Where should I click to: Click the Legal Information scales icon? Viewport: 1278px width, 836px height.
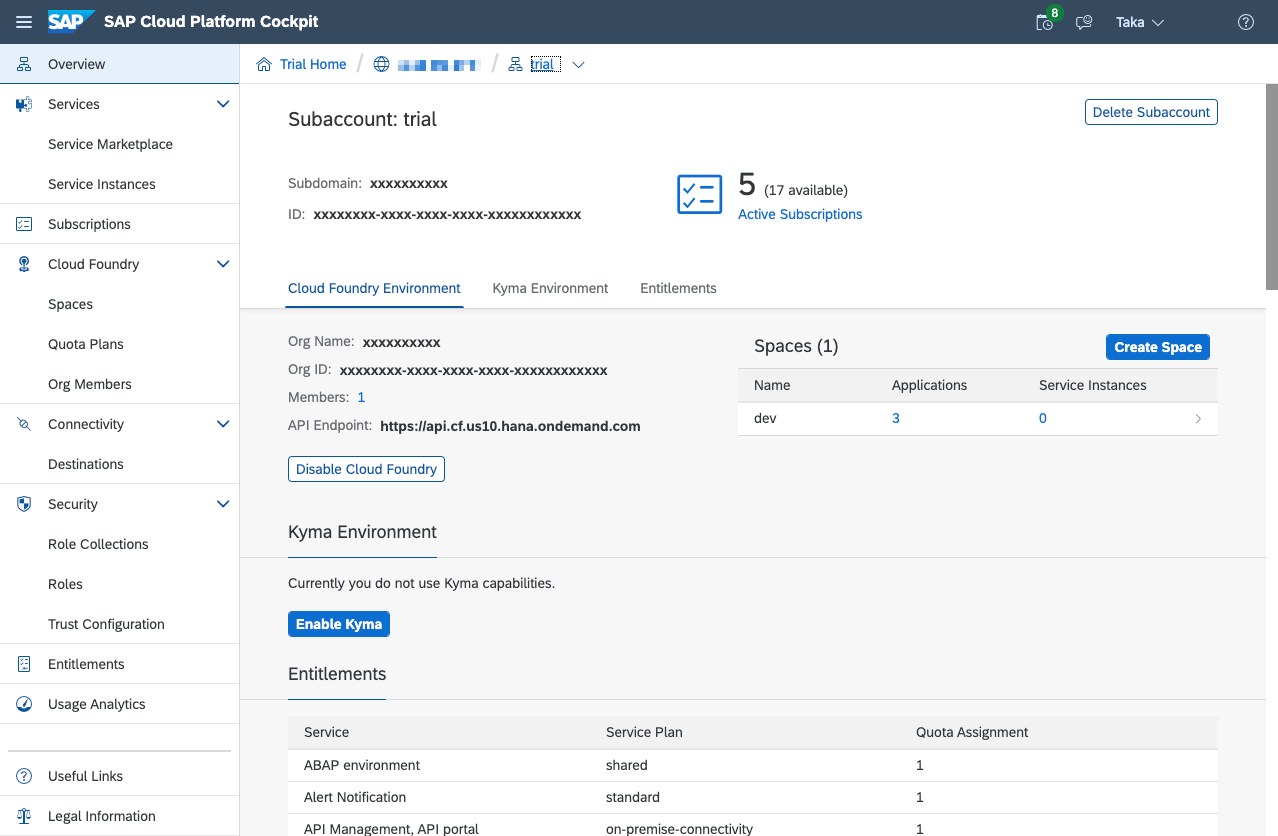pos(25,816)
